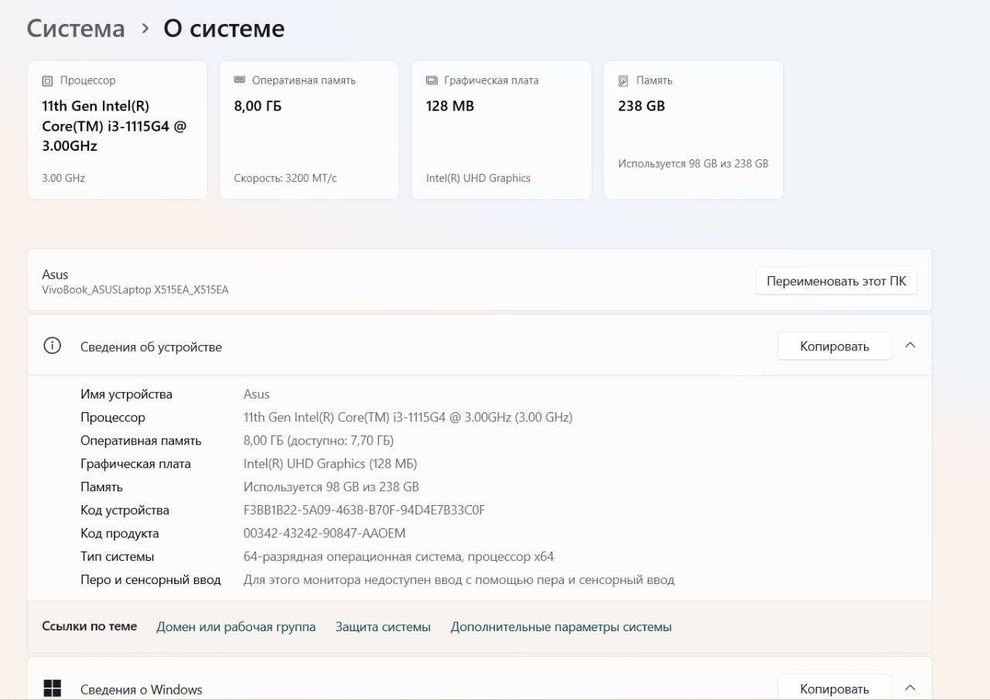Click the RAM icon in the Оперативная память card
Viewport: 990px width, 700px height.
(x=239, y=80)
